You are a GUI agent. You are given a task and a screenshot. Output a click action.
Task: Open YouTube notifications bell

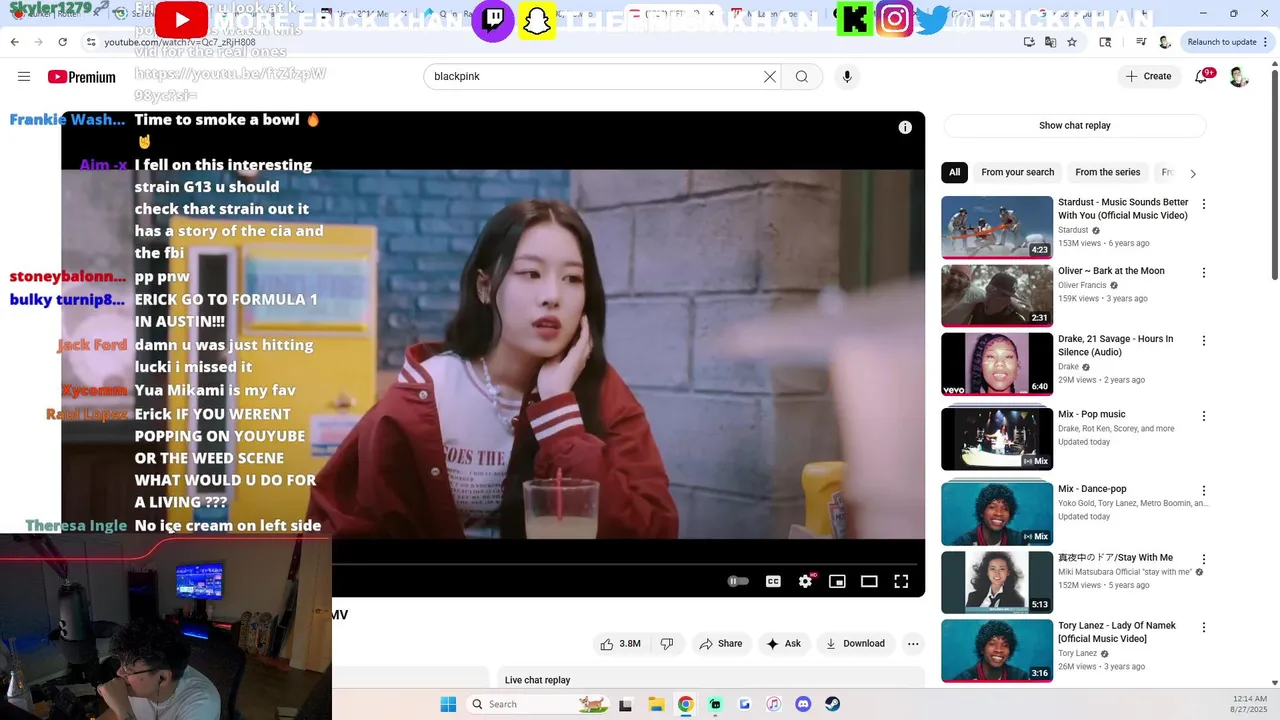[1202, 76]
